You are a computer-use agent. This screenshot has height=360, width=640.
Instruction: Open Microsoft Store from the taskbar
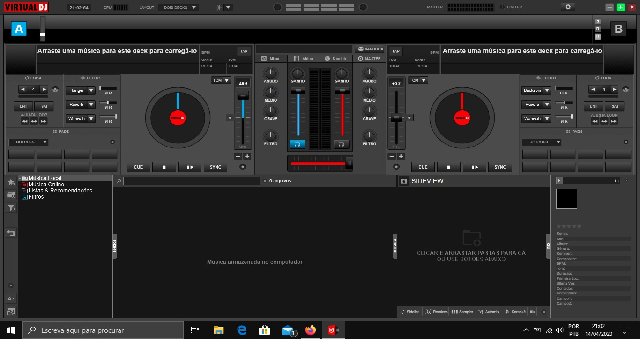tap(264, 330)
